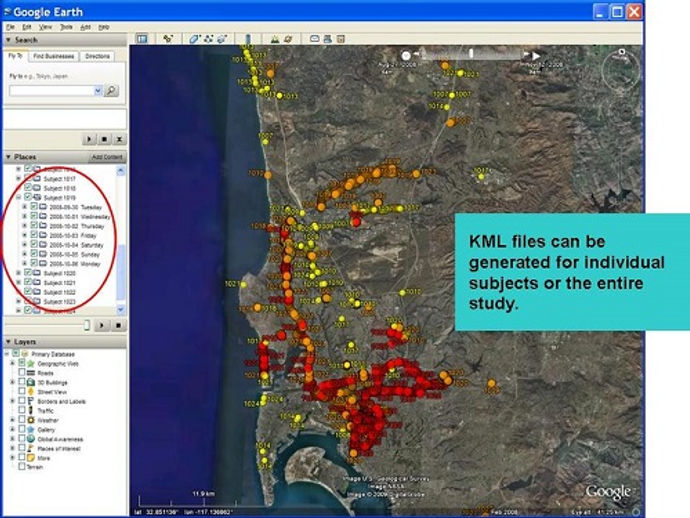Viewport: 690px width, 518px height.
Task: Enable the Traffic layer checkbox
Action: pos(22,410)
